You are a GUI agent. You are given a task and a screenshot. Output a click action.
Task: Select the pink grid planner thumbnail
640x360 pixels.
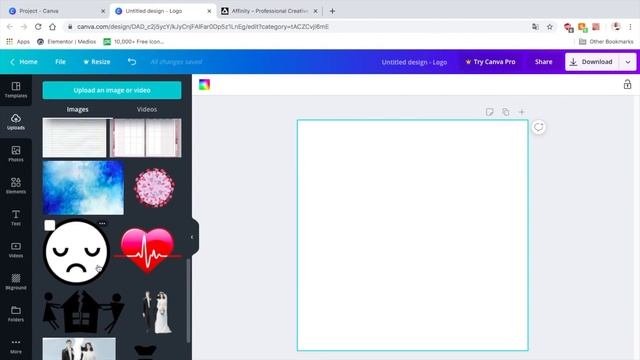(x=146, y=138)
